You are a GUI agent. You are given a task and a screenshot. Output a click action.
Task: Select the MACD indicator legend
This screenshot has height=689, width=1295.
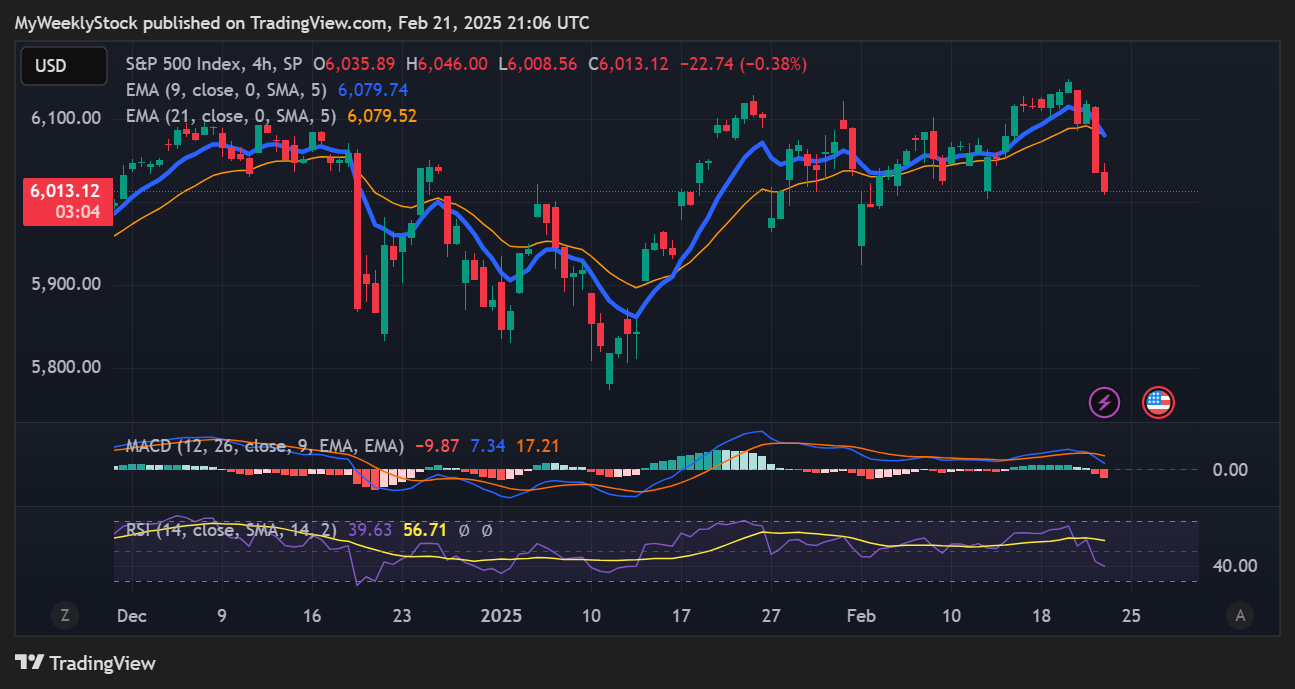tap(265, 445)
